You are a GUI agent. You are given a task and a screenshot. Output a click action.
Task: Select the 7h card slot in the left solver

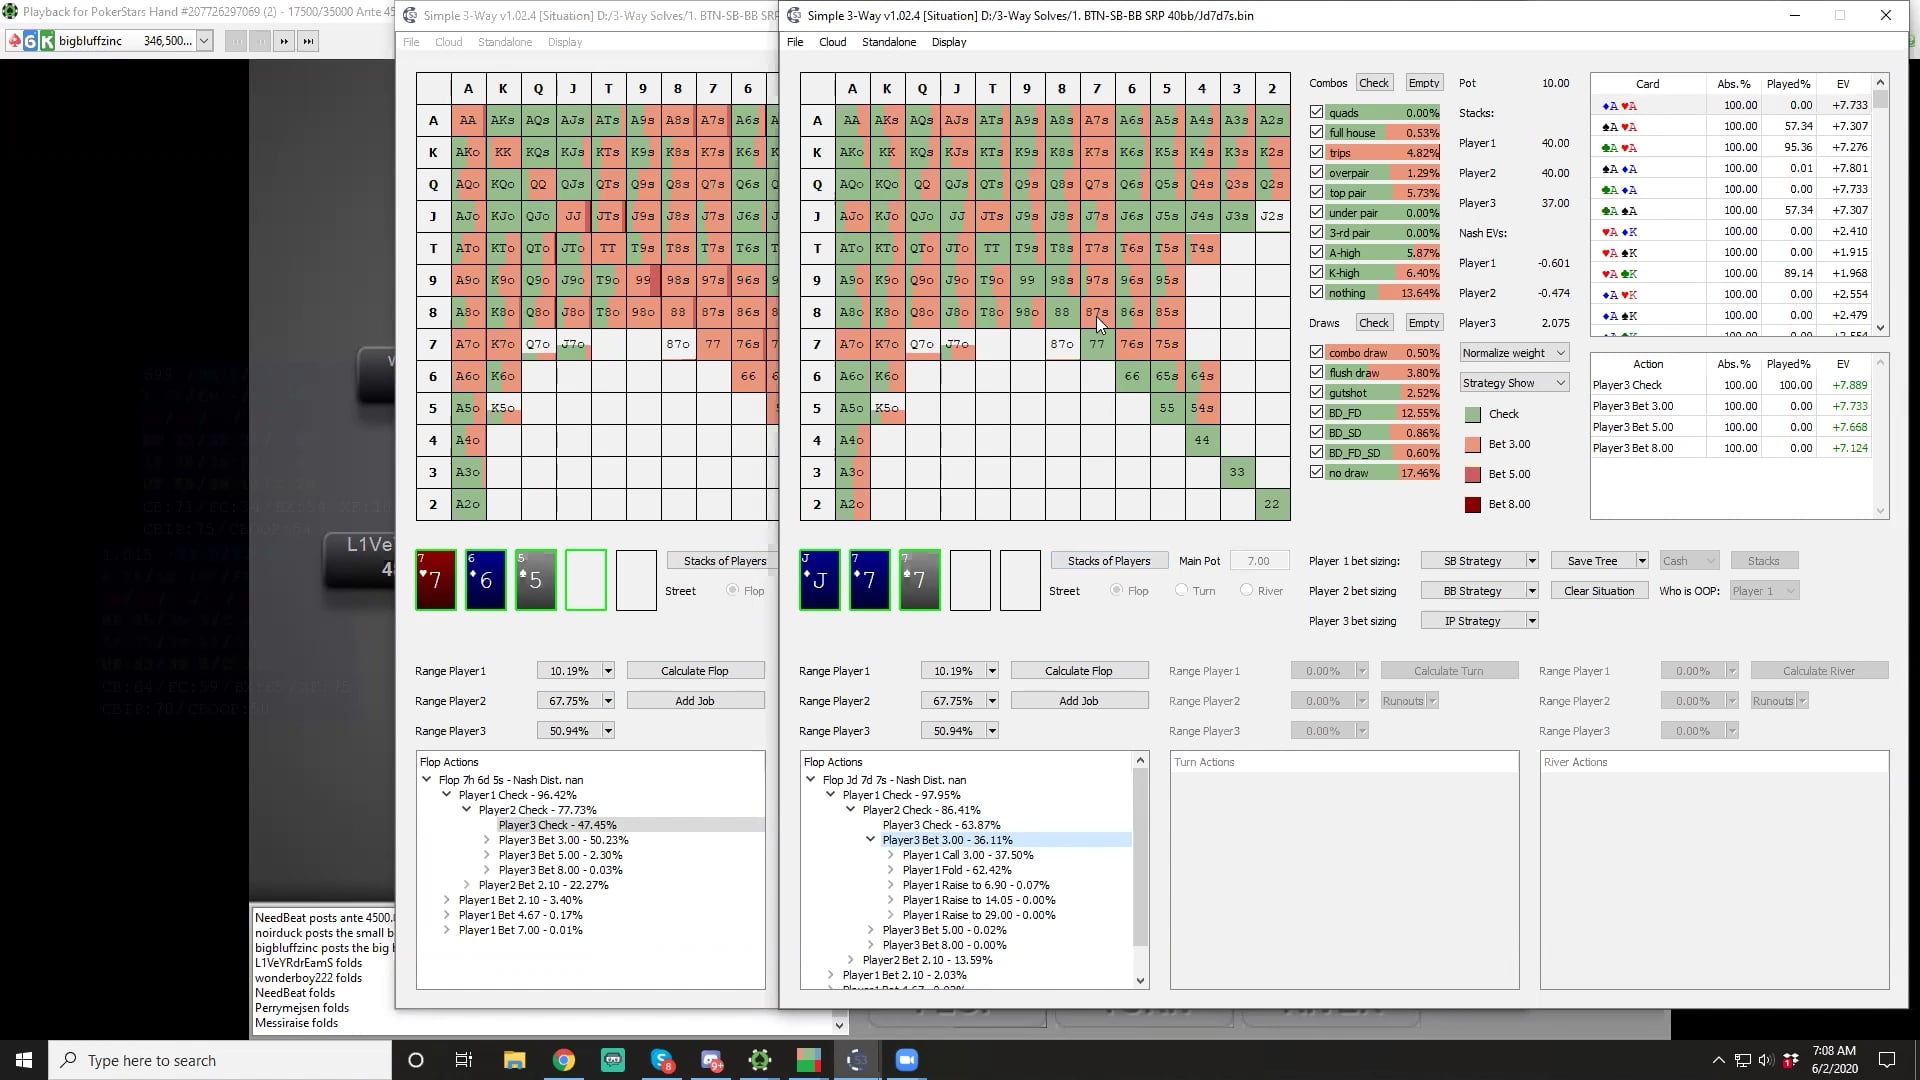[x=435, y=578]
